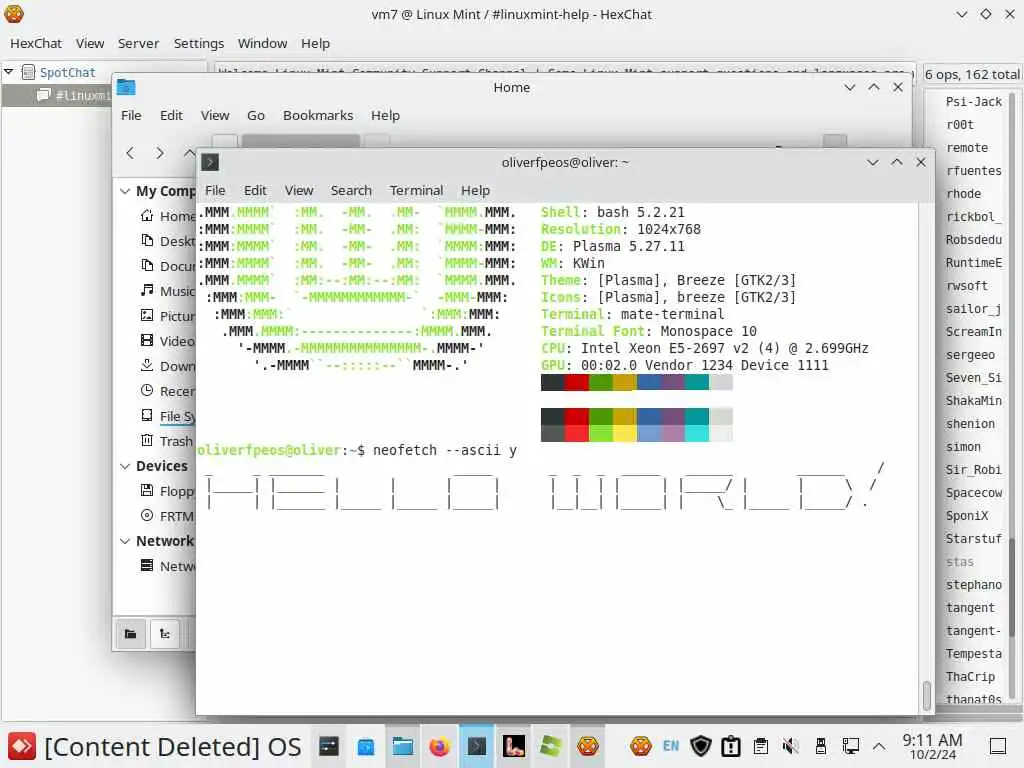Screen dimensions: 1024x768
Task: Open the clipboard contents tray icon
Action: (760, 746)
